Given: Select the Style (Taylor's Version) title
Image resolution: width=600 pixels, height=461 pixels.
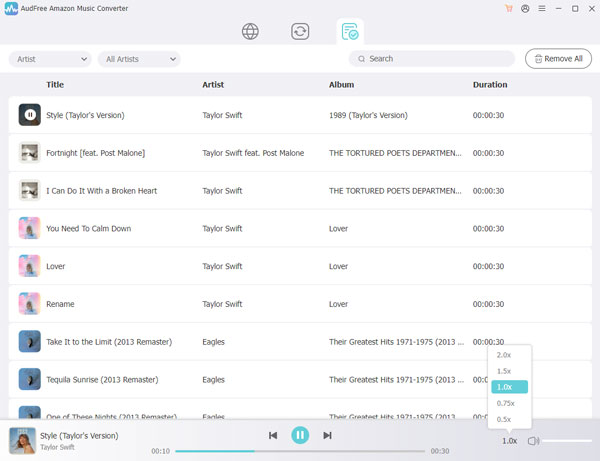Looking at the screenshot, I should (x=85, y=115).
